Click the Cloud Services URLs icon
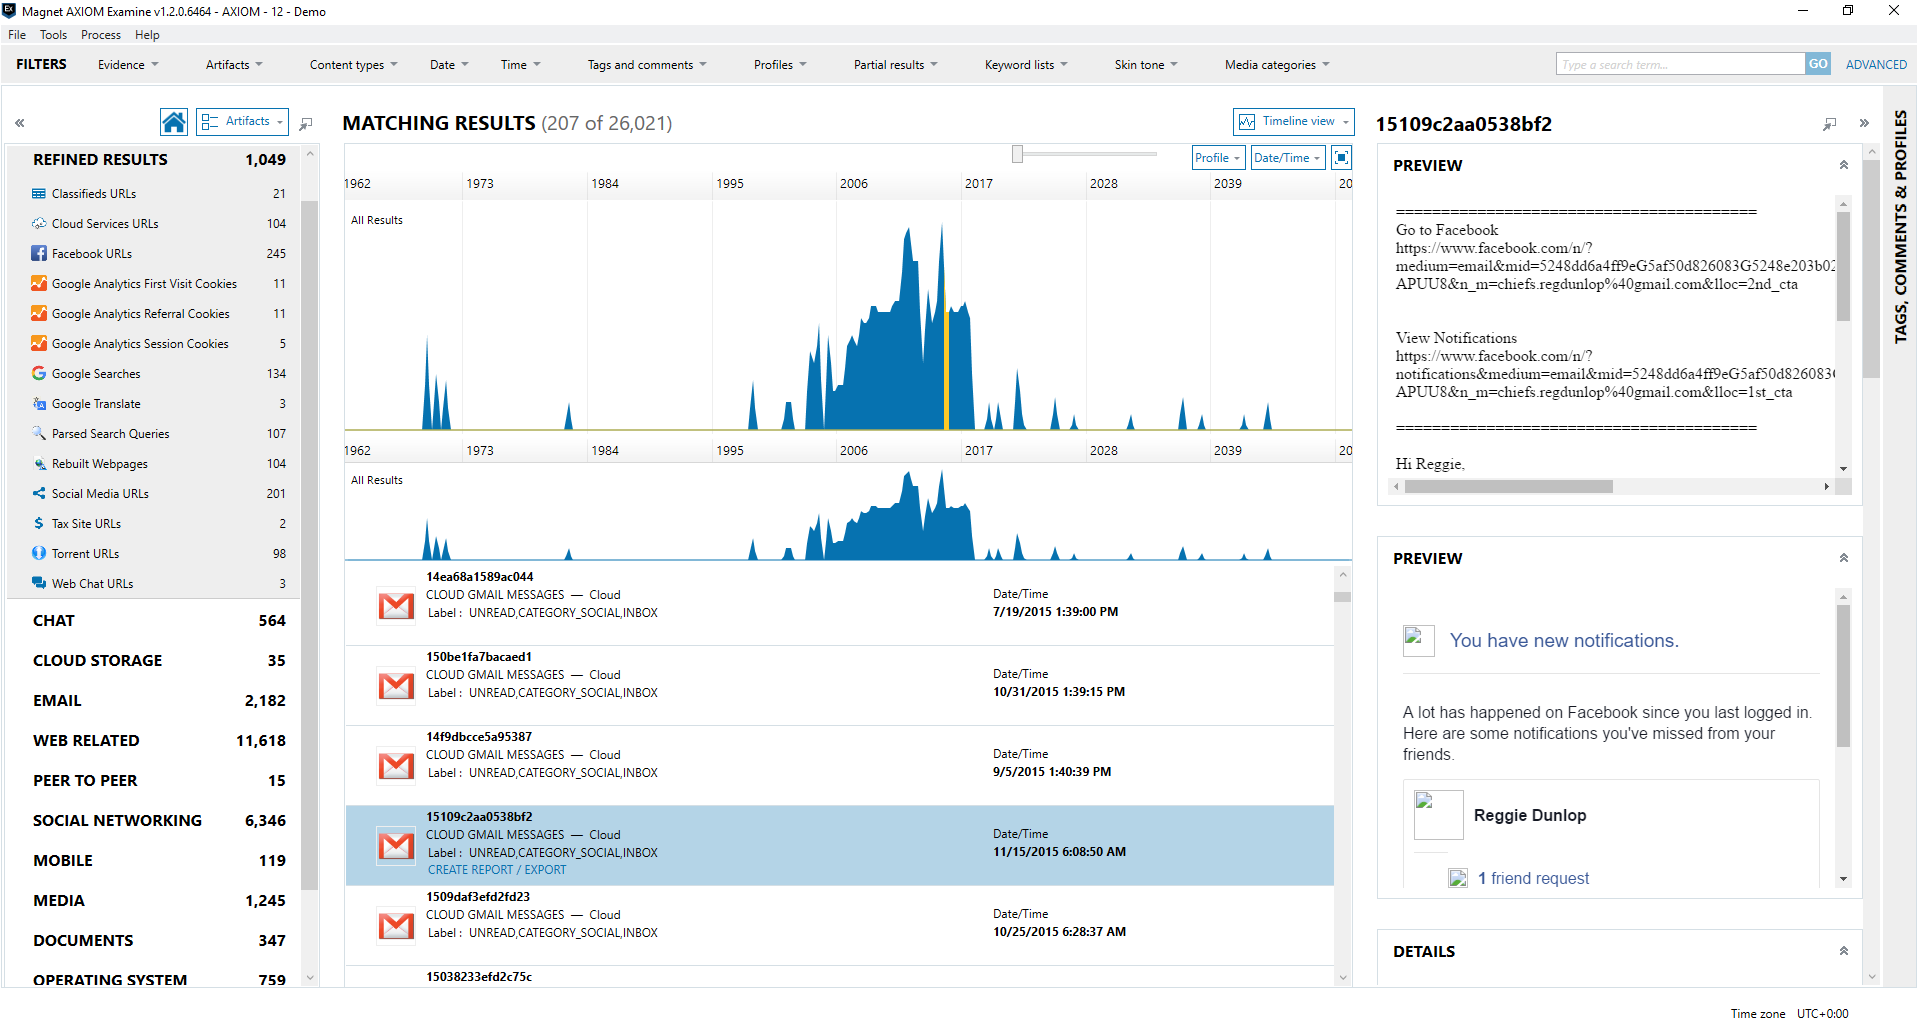1919x1035 pixels. 39,224
